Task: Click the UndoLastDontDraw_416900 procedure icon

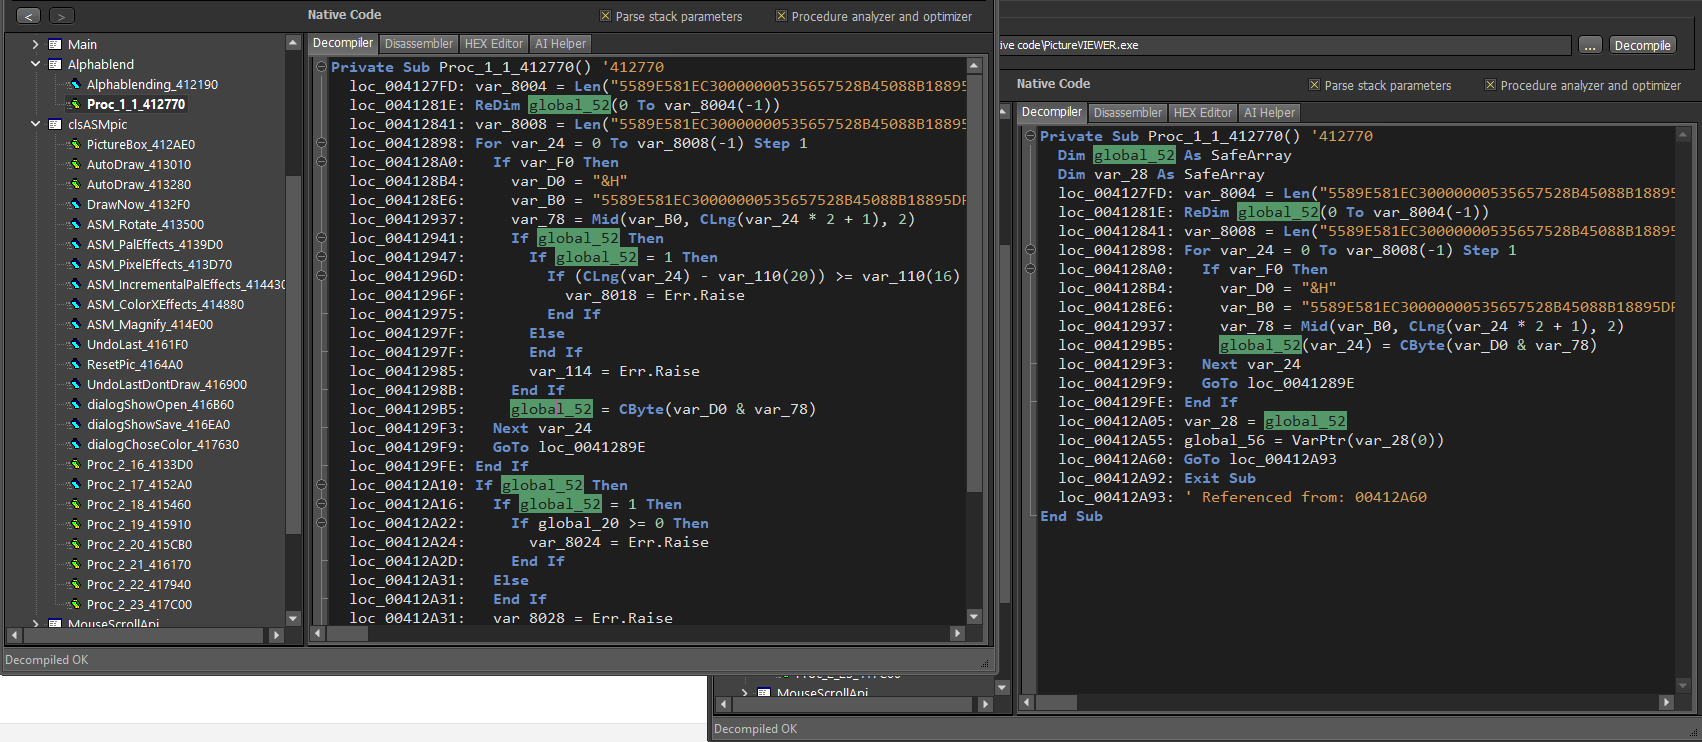Action: click(74, 384)
